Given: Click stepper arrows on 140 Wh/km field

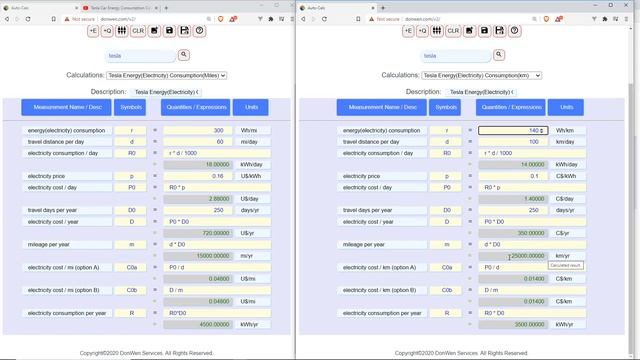Looking at the screenshot, I should (x=542, y=131).
